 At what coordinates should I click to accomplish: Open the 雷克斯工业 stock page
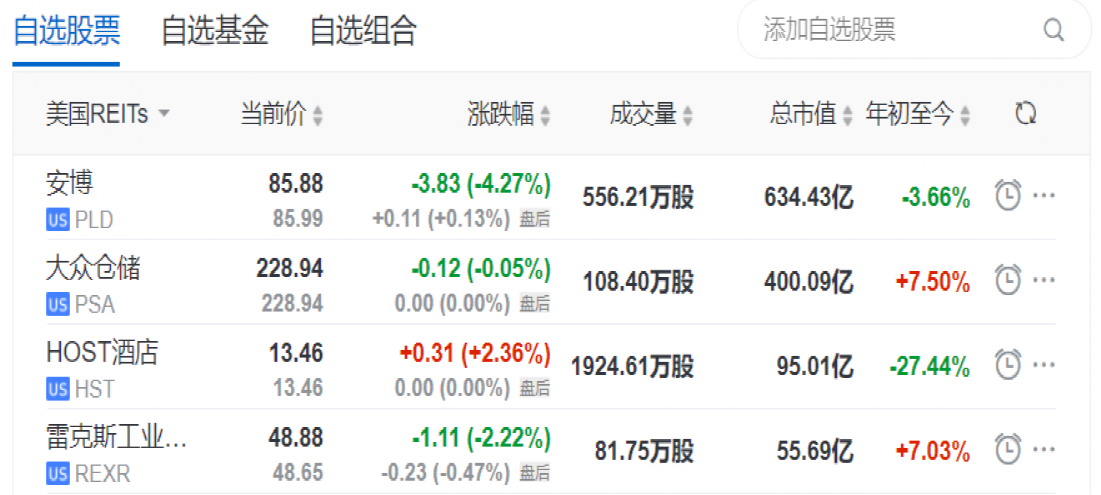click(117, 438)
